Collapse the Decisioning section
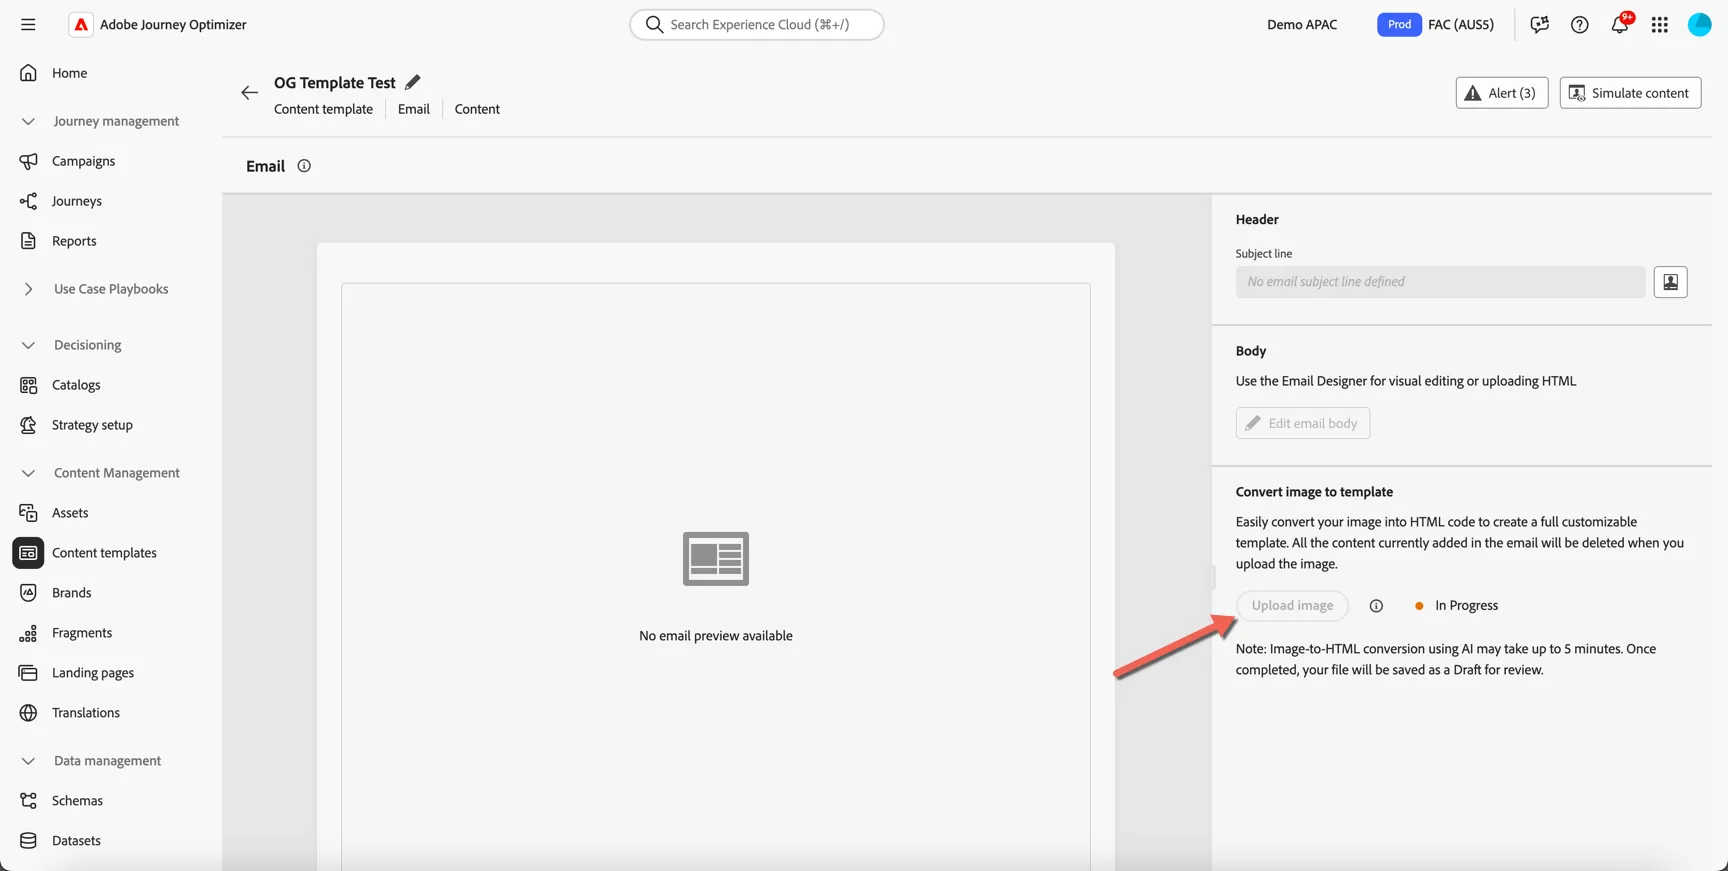This screenshot has height=871, width=1728. 28,345
